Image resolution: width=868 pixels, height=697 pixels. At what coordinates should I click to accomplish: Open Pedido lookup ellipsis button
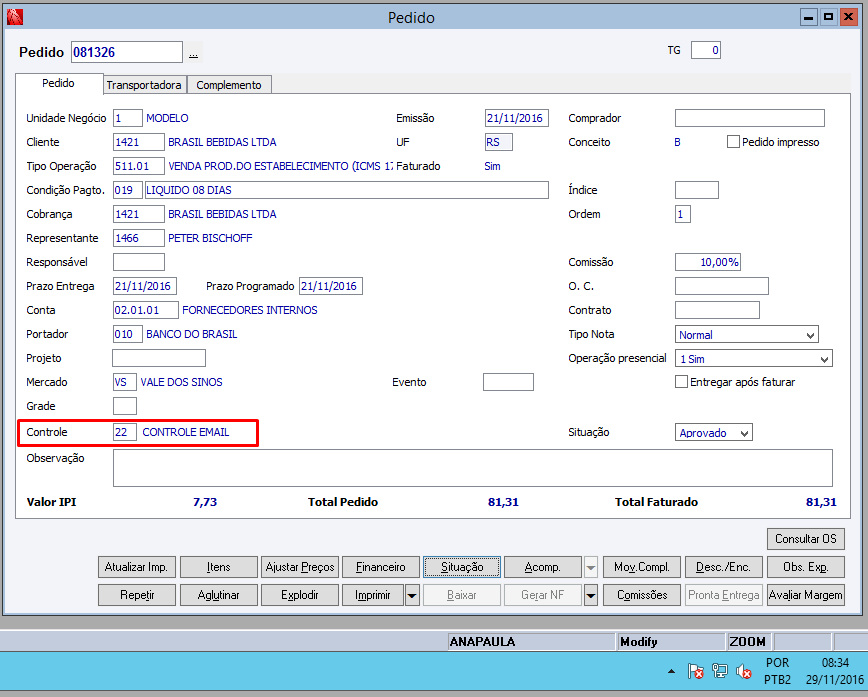pyautogui.click(x=193, y=53)
